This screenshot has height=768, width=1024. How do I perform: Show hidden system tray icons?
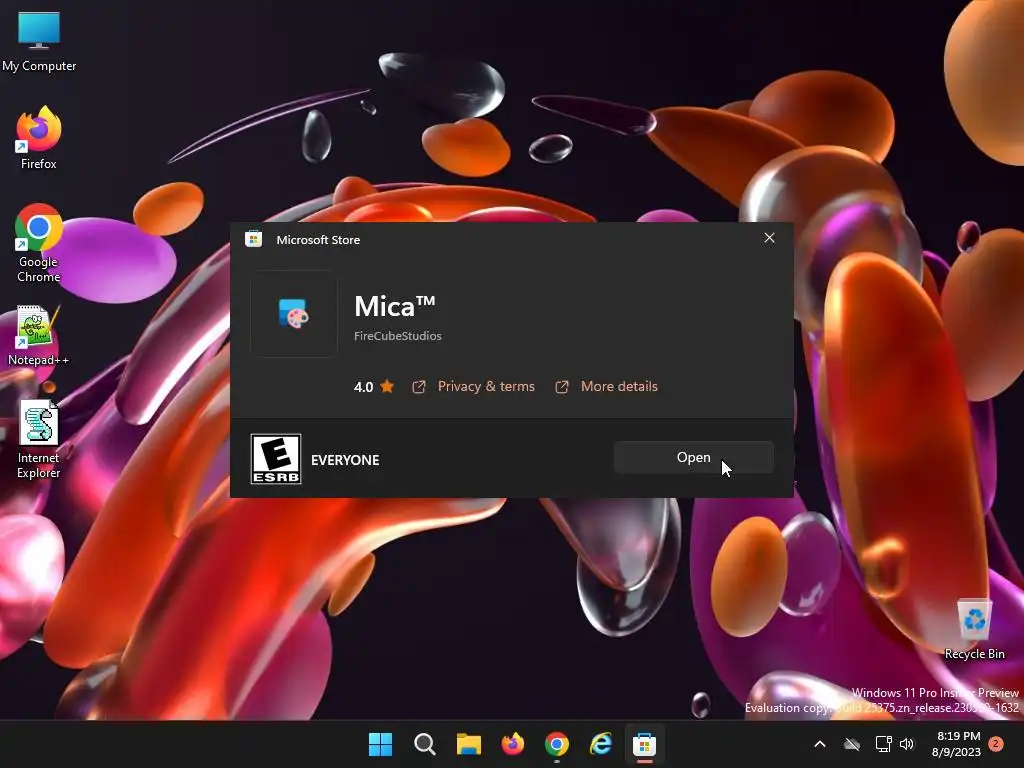(820, 744)
